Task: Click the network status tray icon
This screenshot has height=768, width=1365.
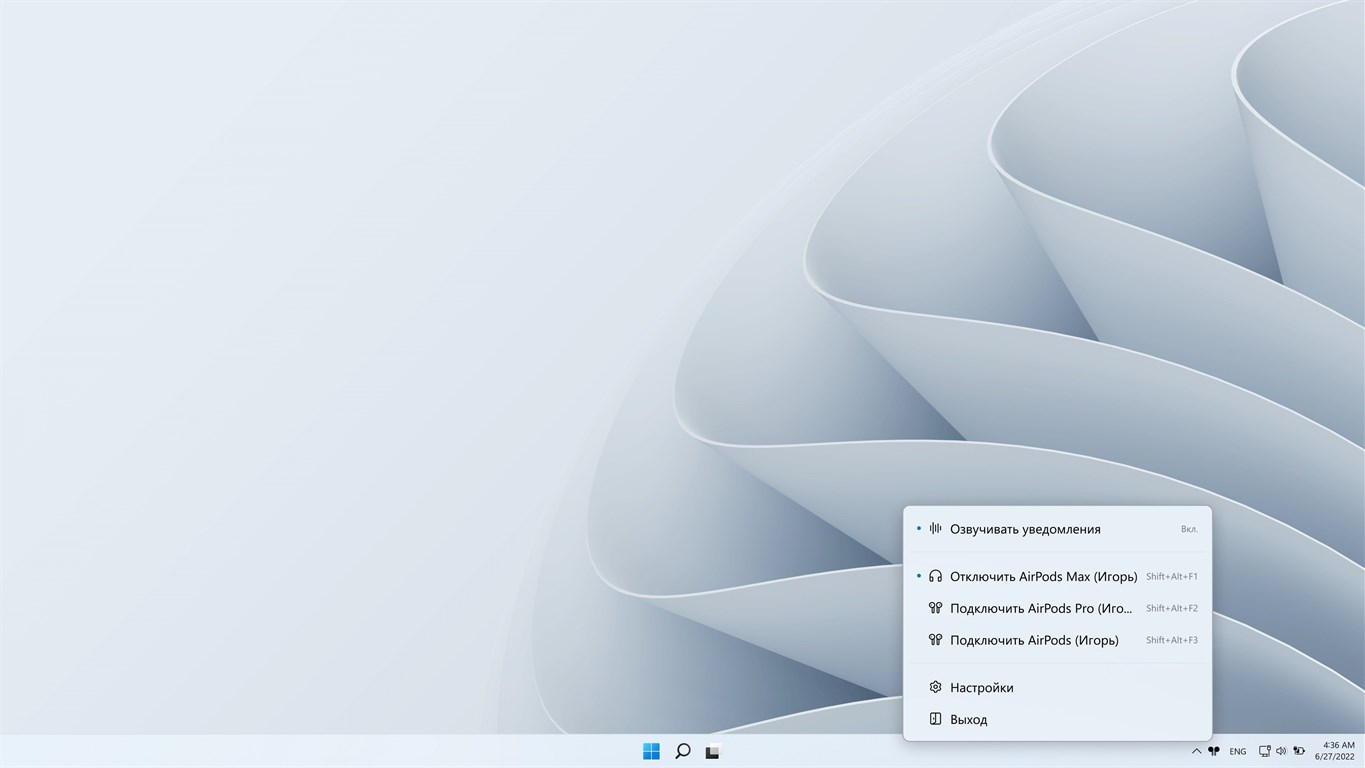Action: tap(1264, 751)
